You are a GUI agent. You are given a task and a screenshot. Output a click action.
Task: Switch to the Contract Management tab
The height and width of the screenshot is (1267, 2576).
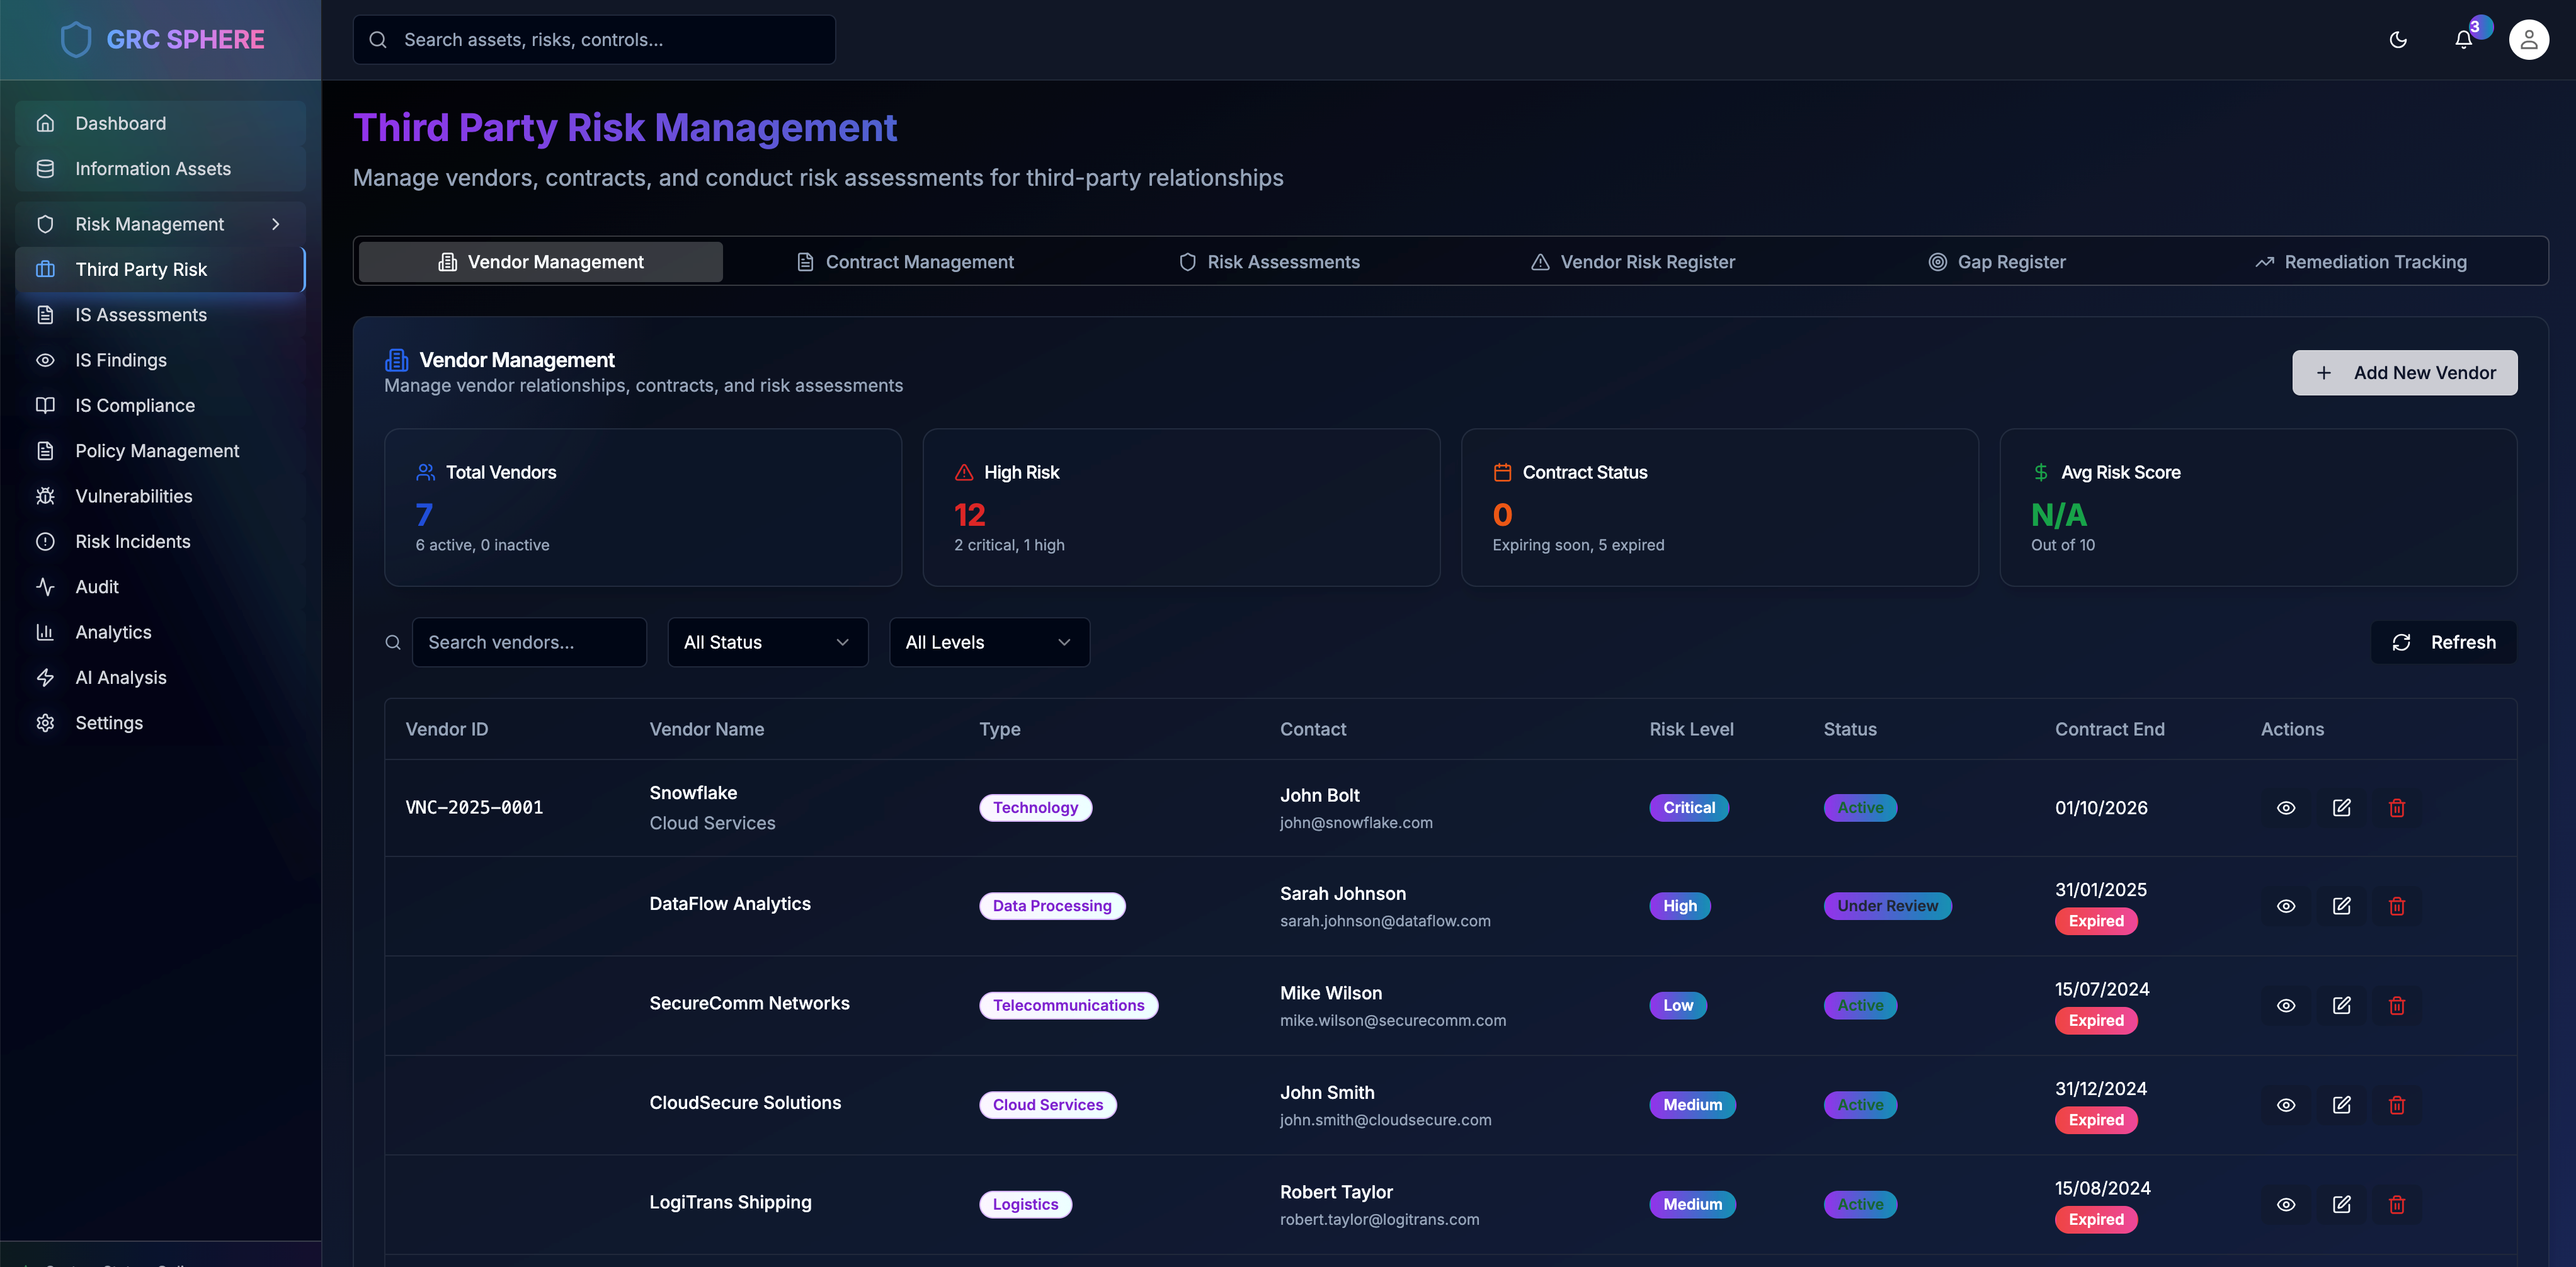(x=905, y=262)
